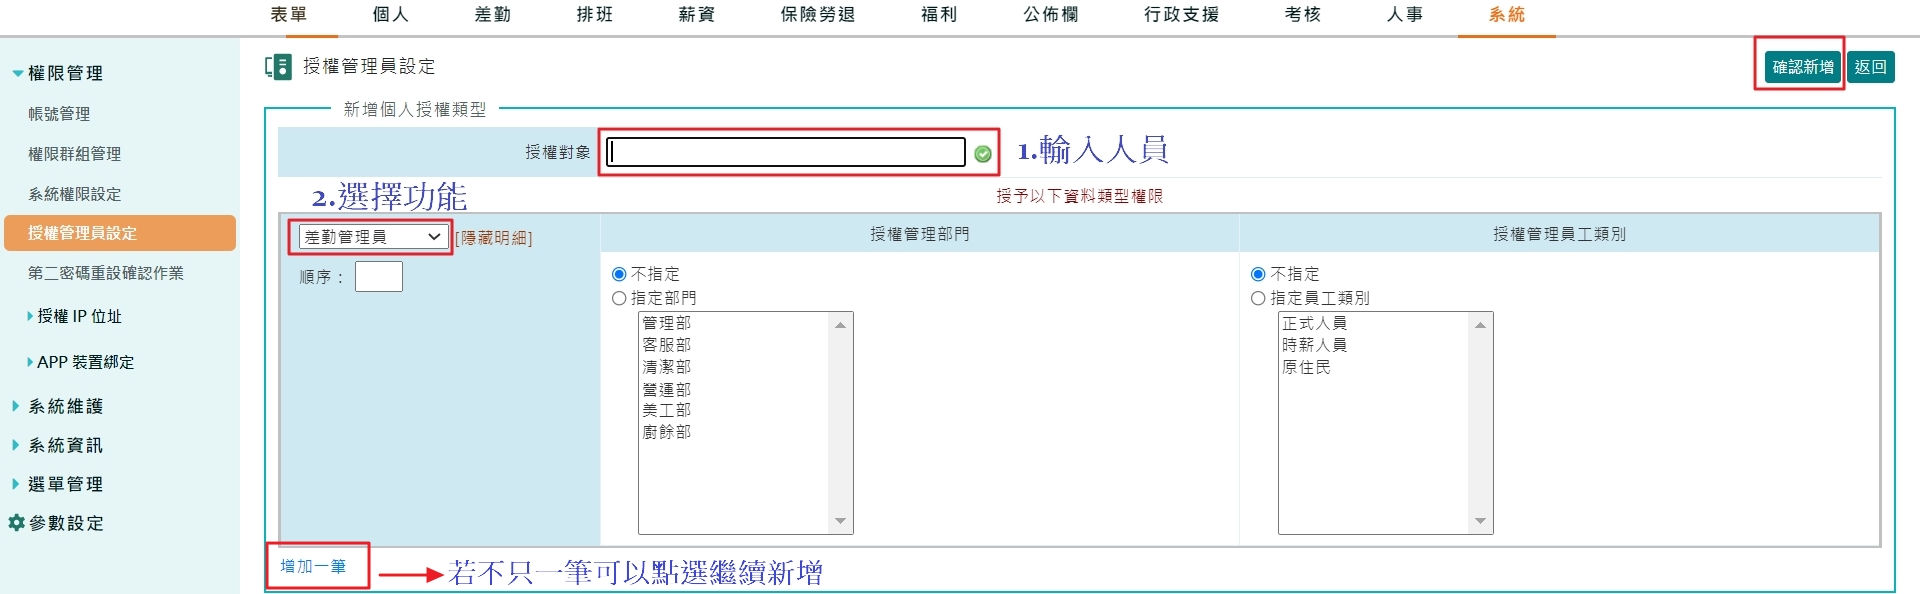Click the 返回 button
Screen dimensions: 1920x594
pyautogui.click(x=1870, y=67)
